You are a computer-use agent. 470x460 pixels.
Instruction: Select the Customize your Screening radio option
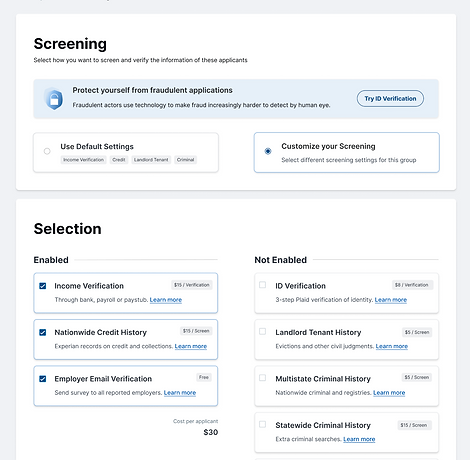coord(268,151)
